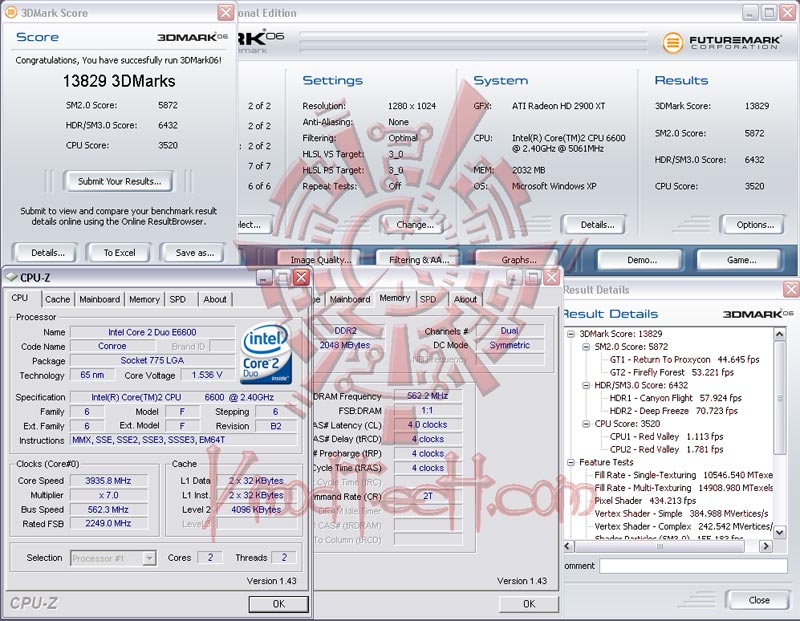
Task: Select HDR2 - Deep Freeze row
Action: 673,411
